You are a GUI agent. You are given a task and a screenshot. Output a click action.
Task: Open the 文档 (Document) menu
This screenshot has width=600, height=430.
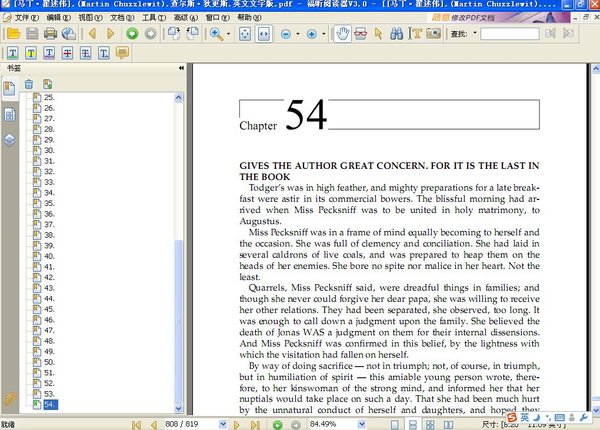122,18
